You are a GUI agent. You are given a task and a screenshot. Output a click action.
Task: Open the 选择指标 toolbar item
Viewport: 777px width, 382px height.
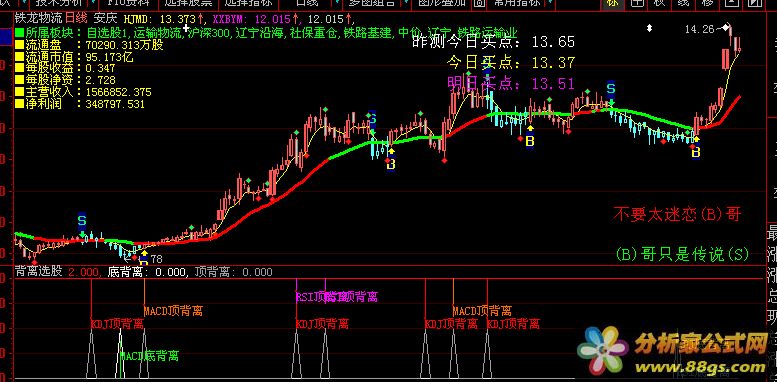click(x=248, y=2)
